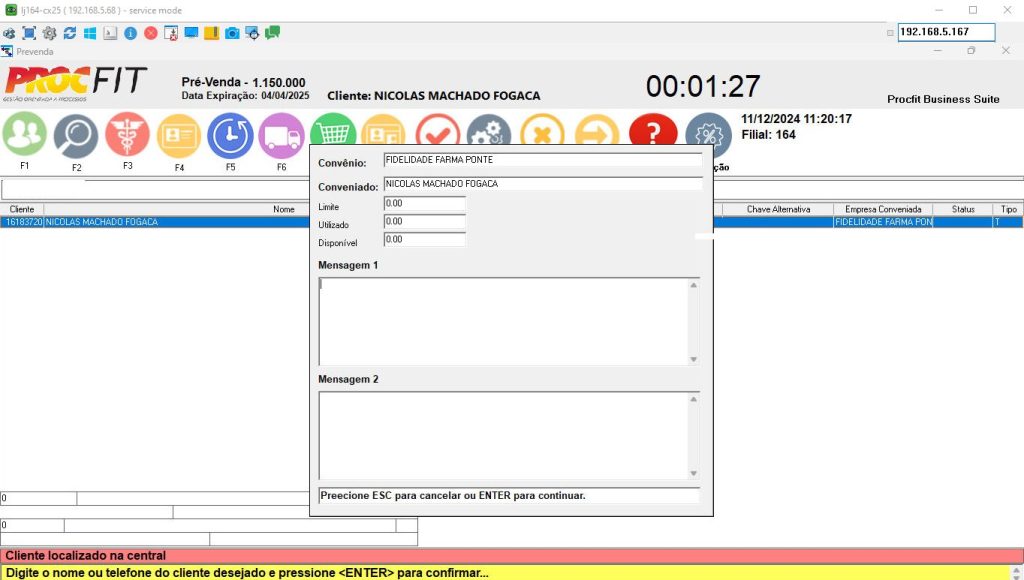Click Mensagem 2 scrollbar up arrow
Image resolution: width=1024 pixels, height=580 pixels.
click(x=694, y=399)
